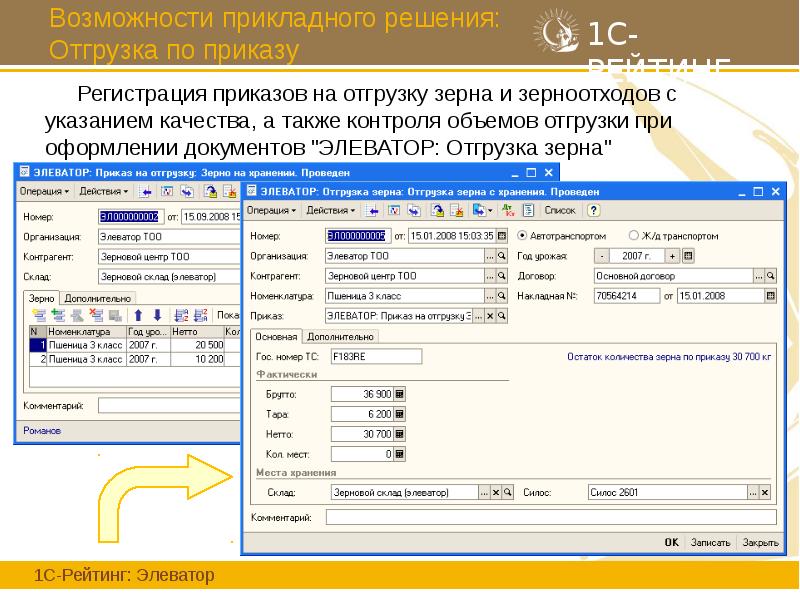800x600 pixels.
Task: Add new row in the Зерно table
Action: (x=58, y=316)
